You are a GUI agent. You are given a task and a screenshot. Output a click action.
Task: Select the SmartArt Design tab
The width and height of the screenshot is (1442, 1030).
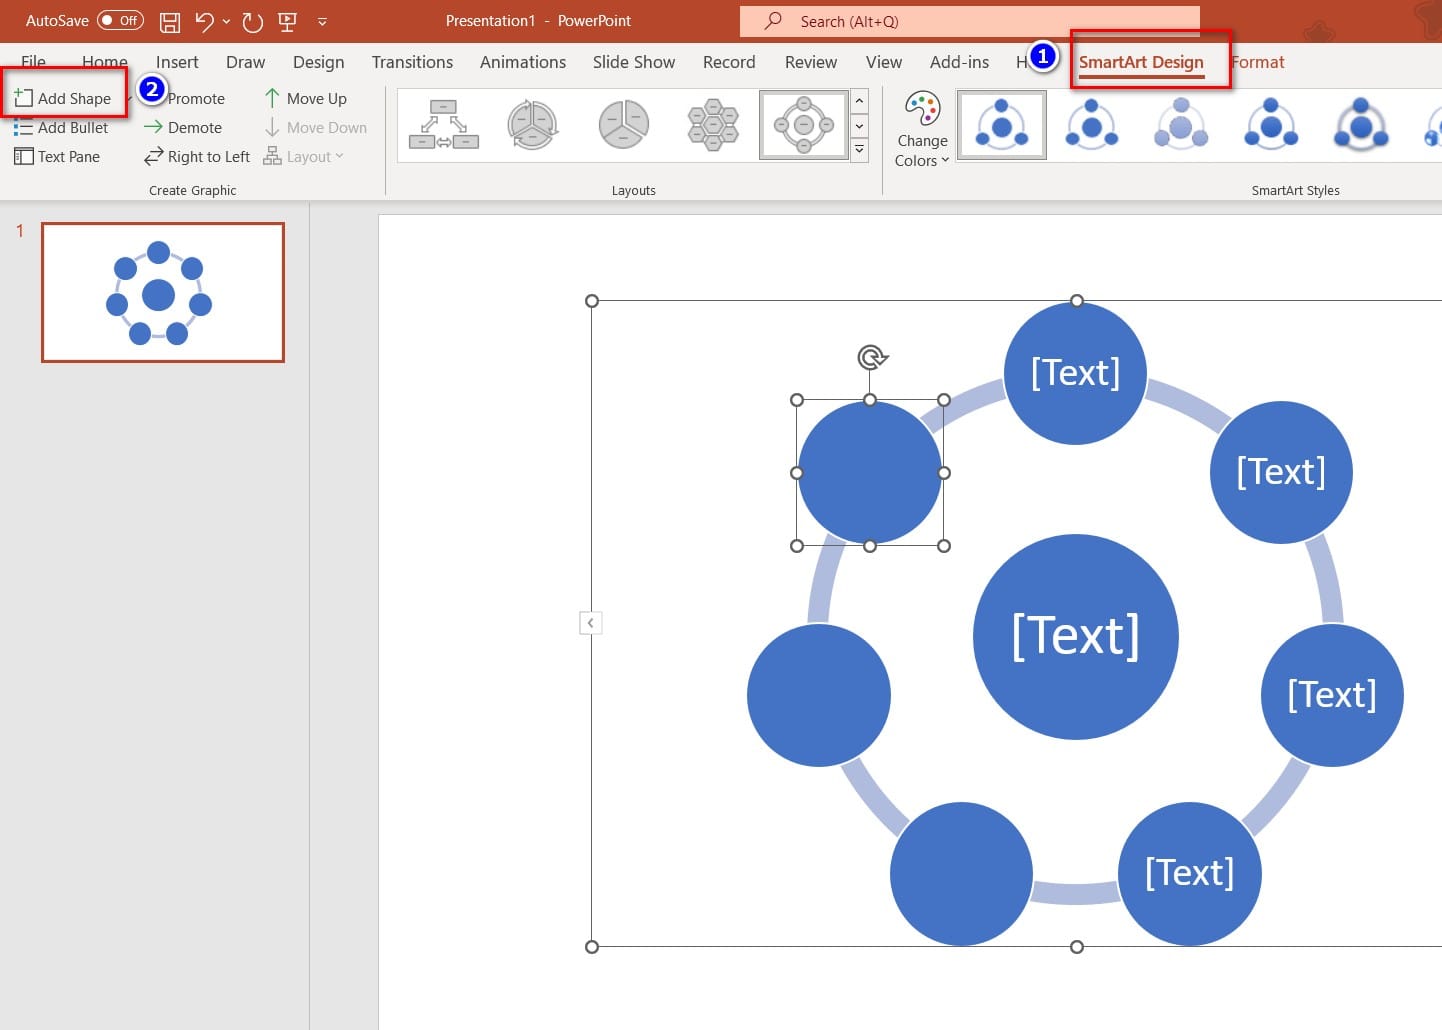point(1141,62)
